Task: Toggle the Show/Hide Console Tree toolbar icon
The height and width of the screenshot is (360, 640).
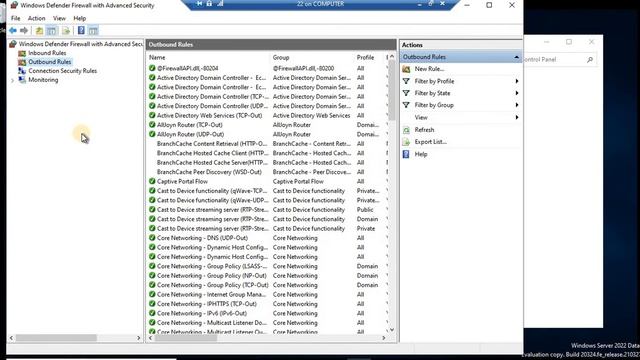Action: (51, 31)
